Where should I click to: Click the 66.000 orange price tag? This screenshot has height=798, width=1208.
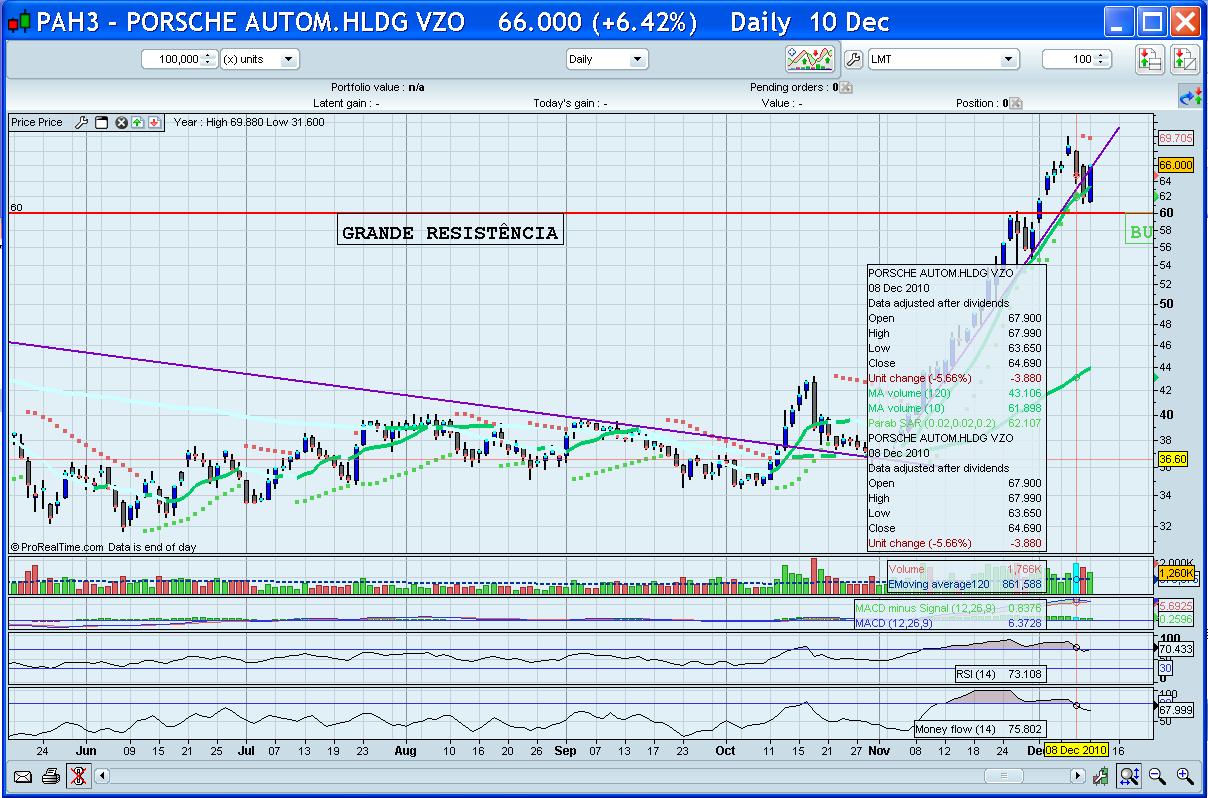click(x=1176, y=164)
